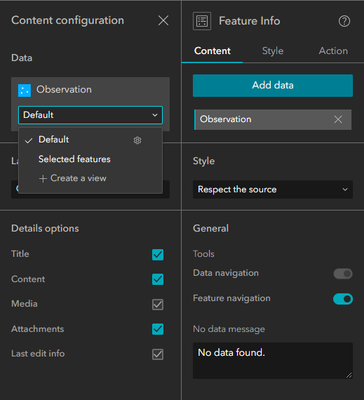This screenshot has width=364, height=400.
Task: Open Feature Info help icon
Action: coord(344,21)
